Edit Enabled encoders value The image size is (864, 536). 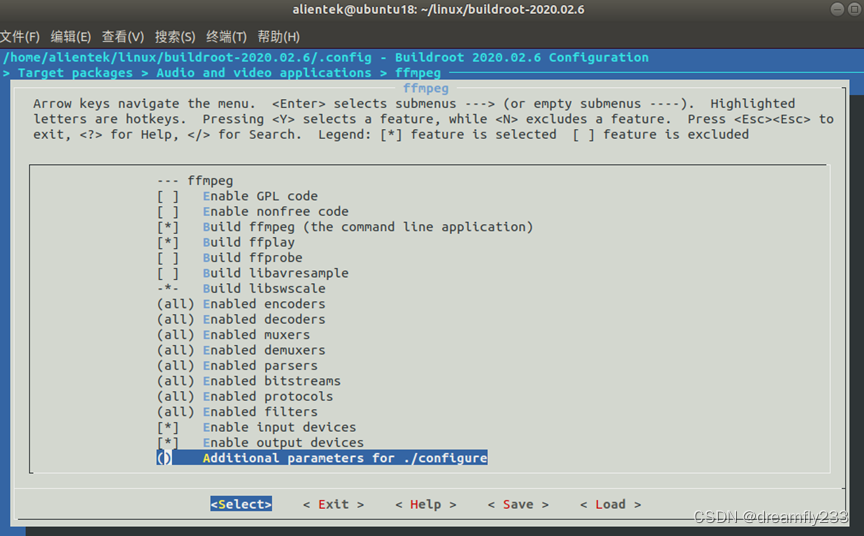point(241,304)
